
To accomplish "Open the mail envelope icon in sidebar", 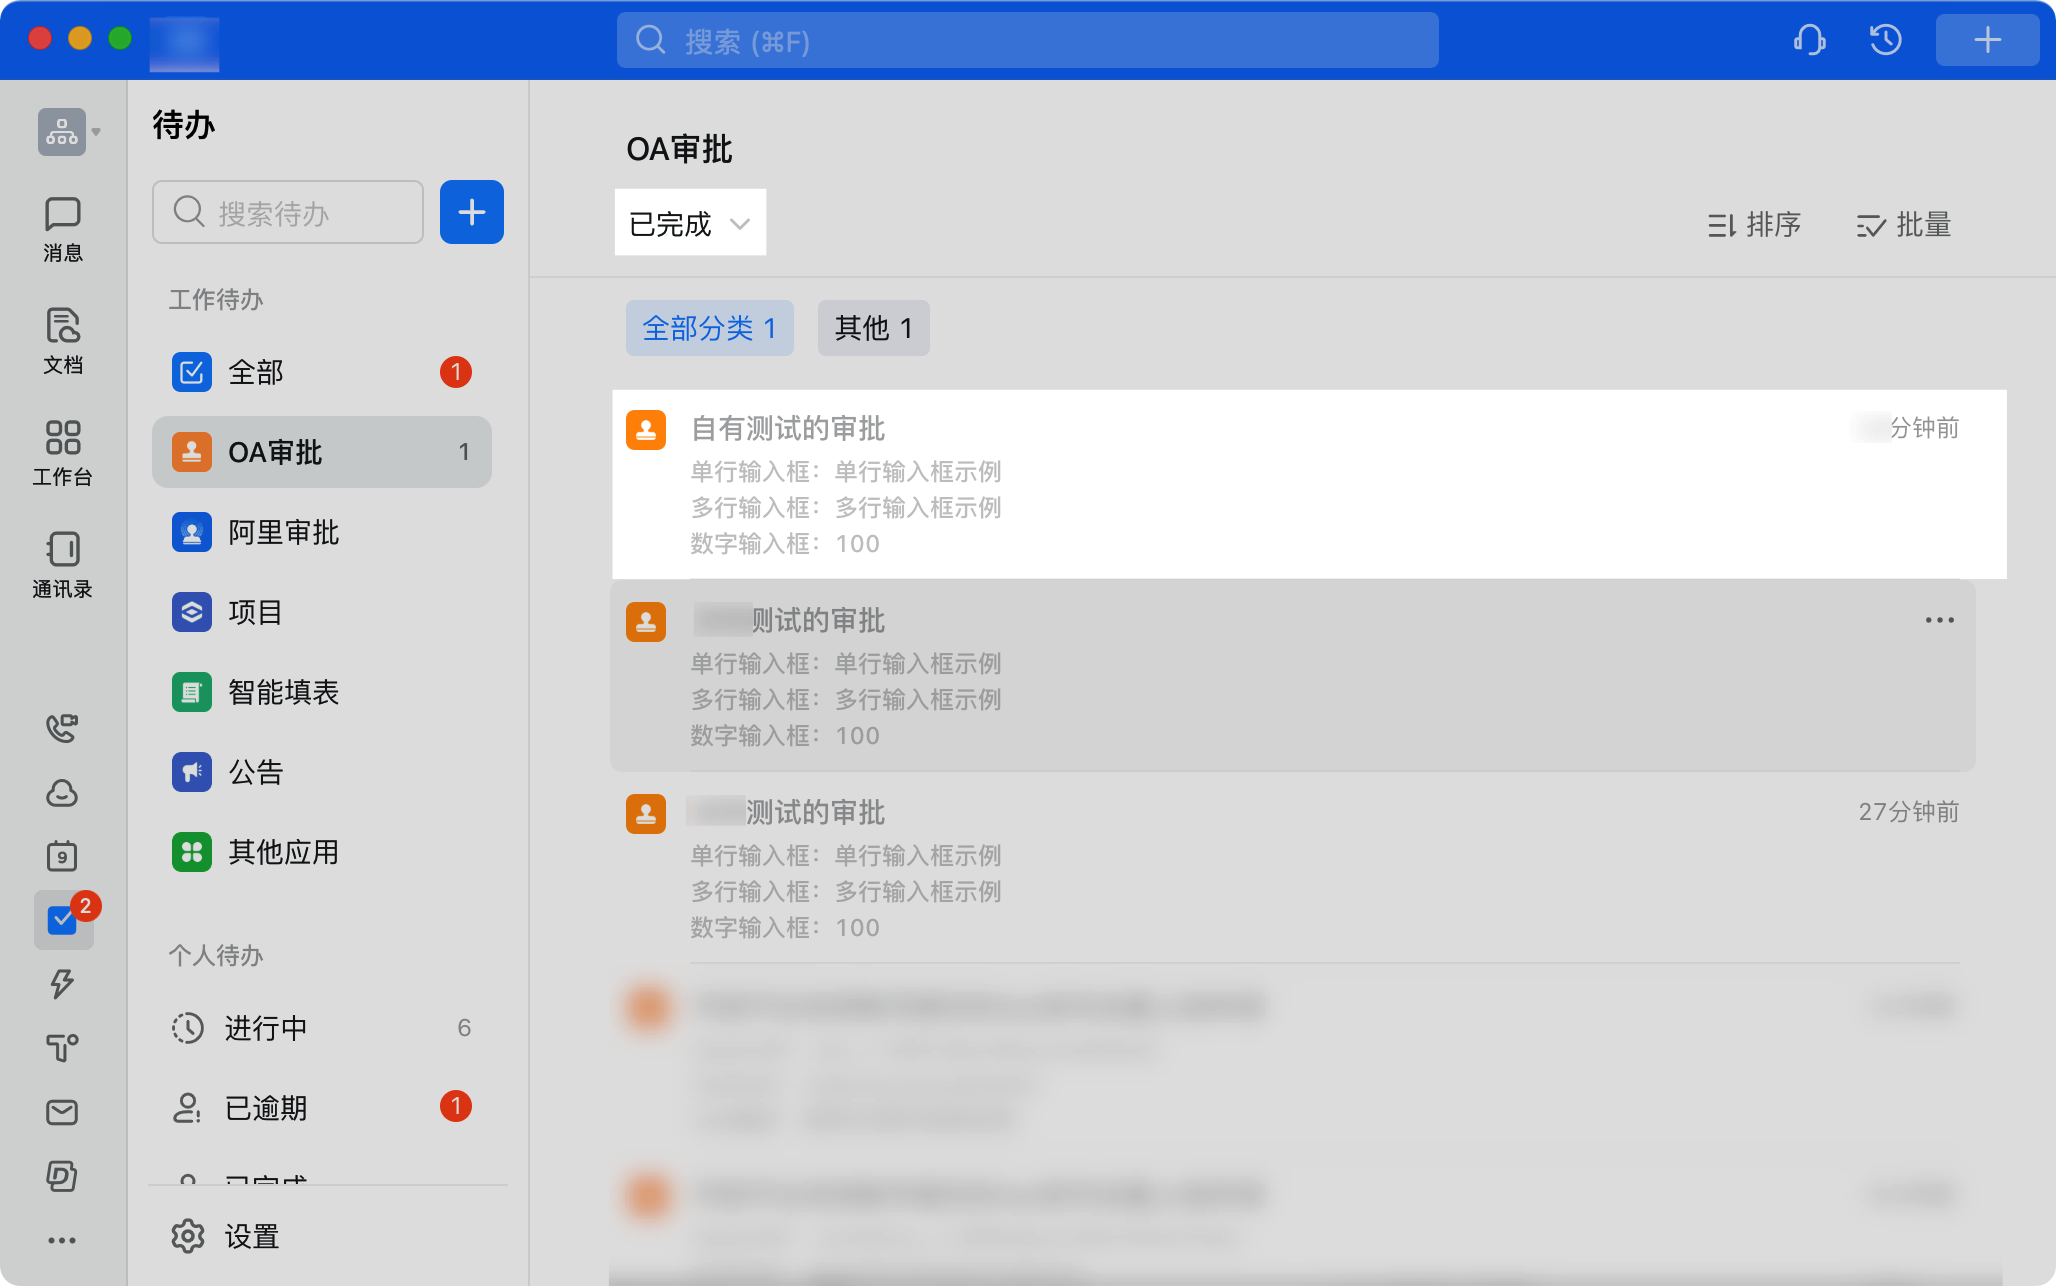I will pyautogui.click(x=62, y=1112).
